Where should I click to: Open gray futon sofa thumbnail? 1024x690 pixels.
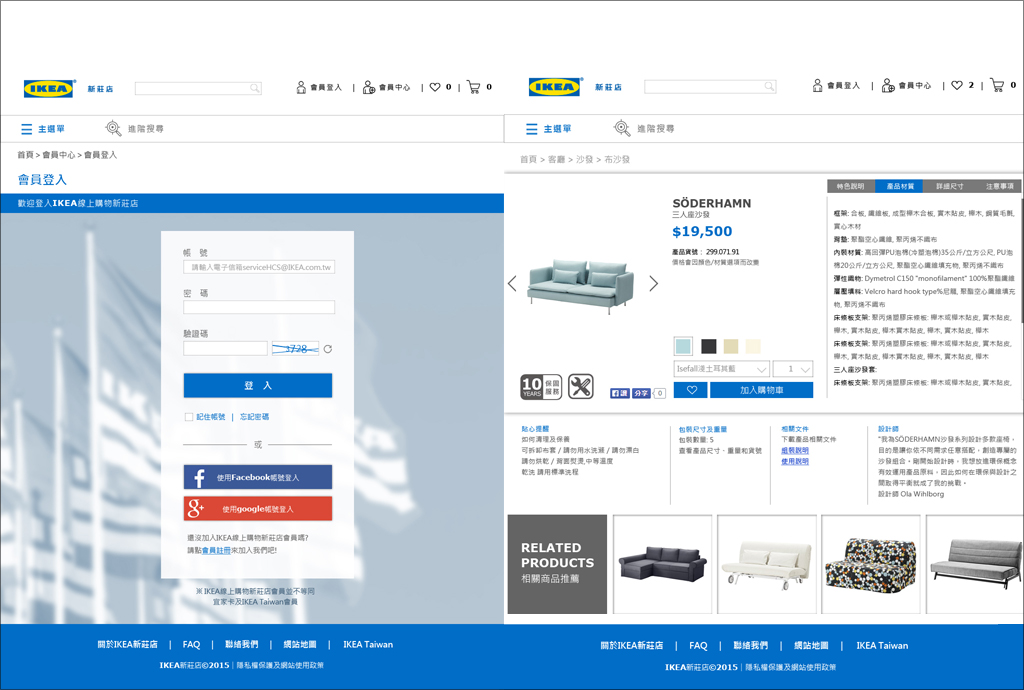[x=975, y=564]
